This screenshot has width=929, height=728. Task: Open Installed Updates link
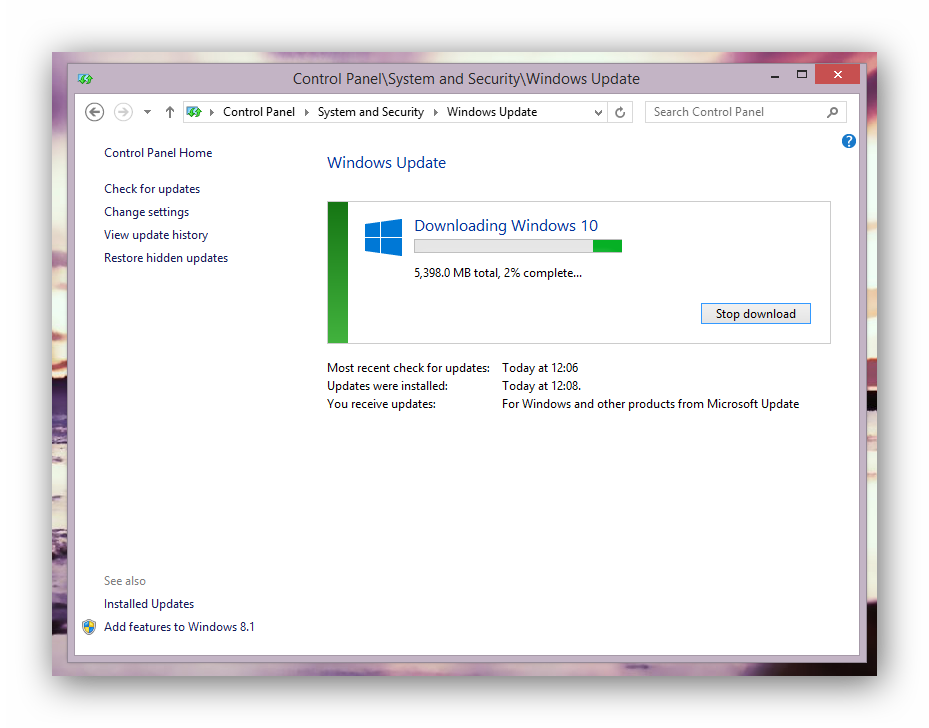tap(149, 604)
